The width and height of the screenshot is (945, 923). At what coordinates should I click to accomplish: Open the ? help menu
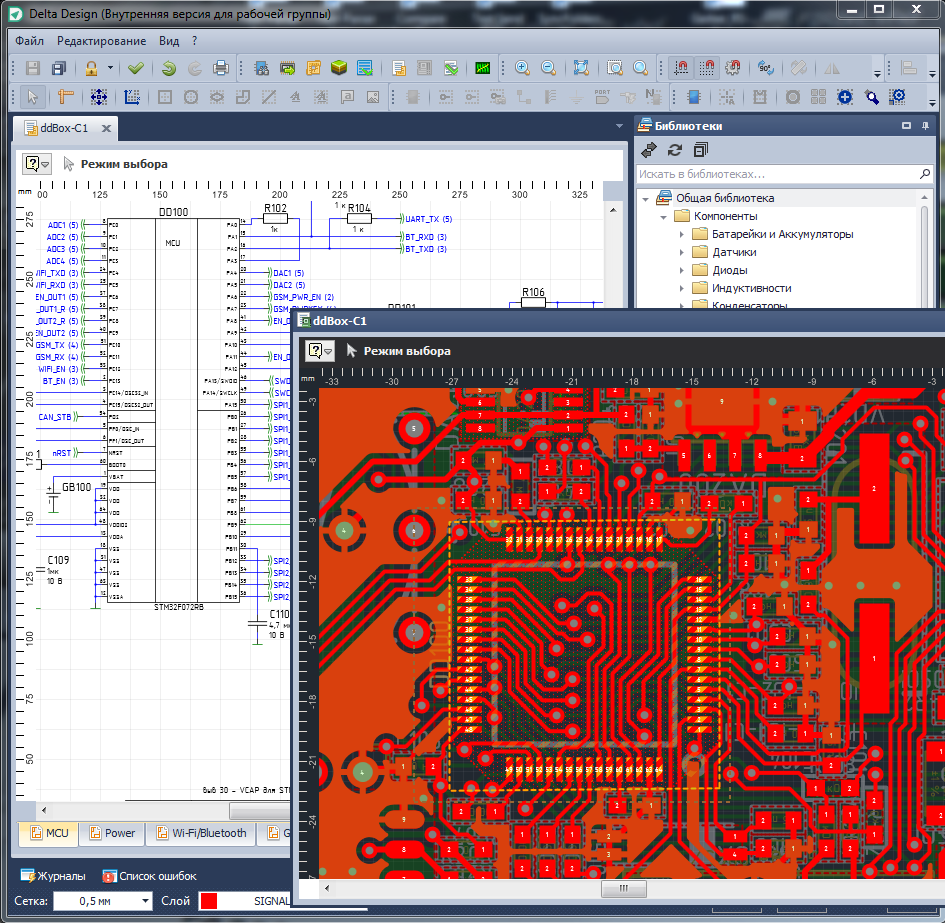click(x=194, y=41)
